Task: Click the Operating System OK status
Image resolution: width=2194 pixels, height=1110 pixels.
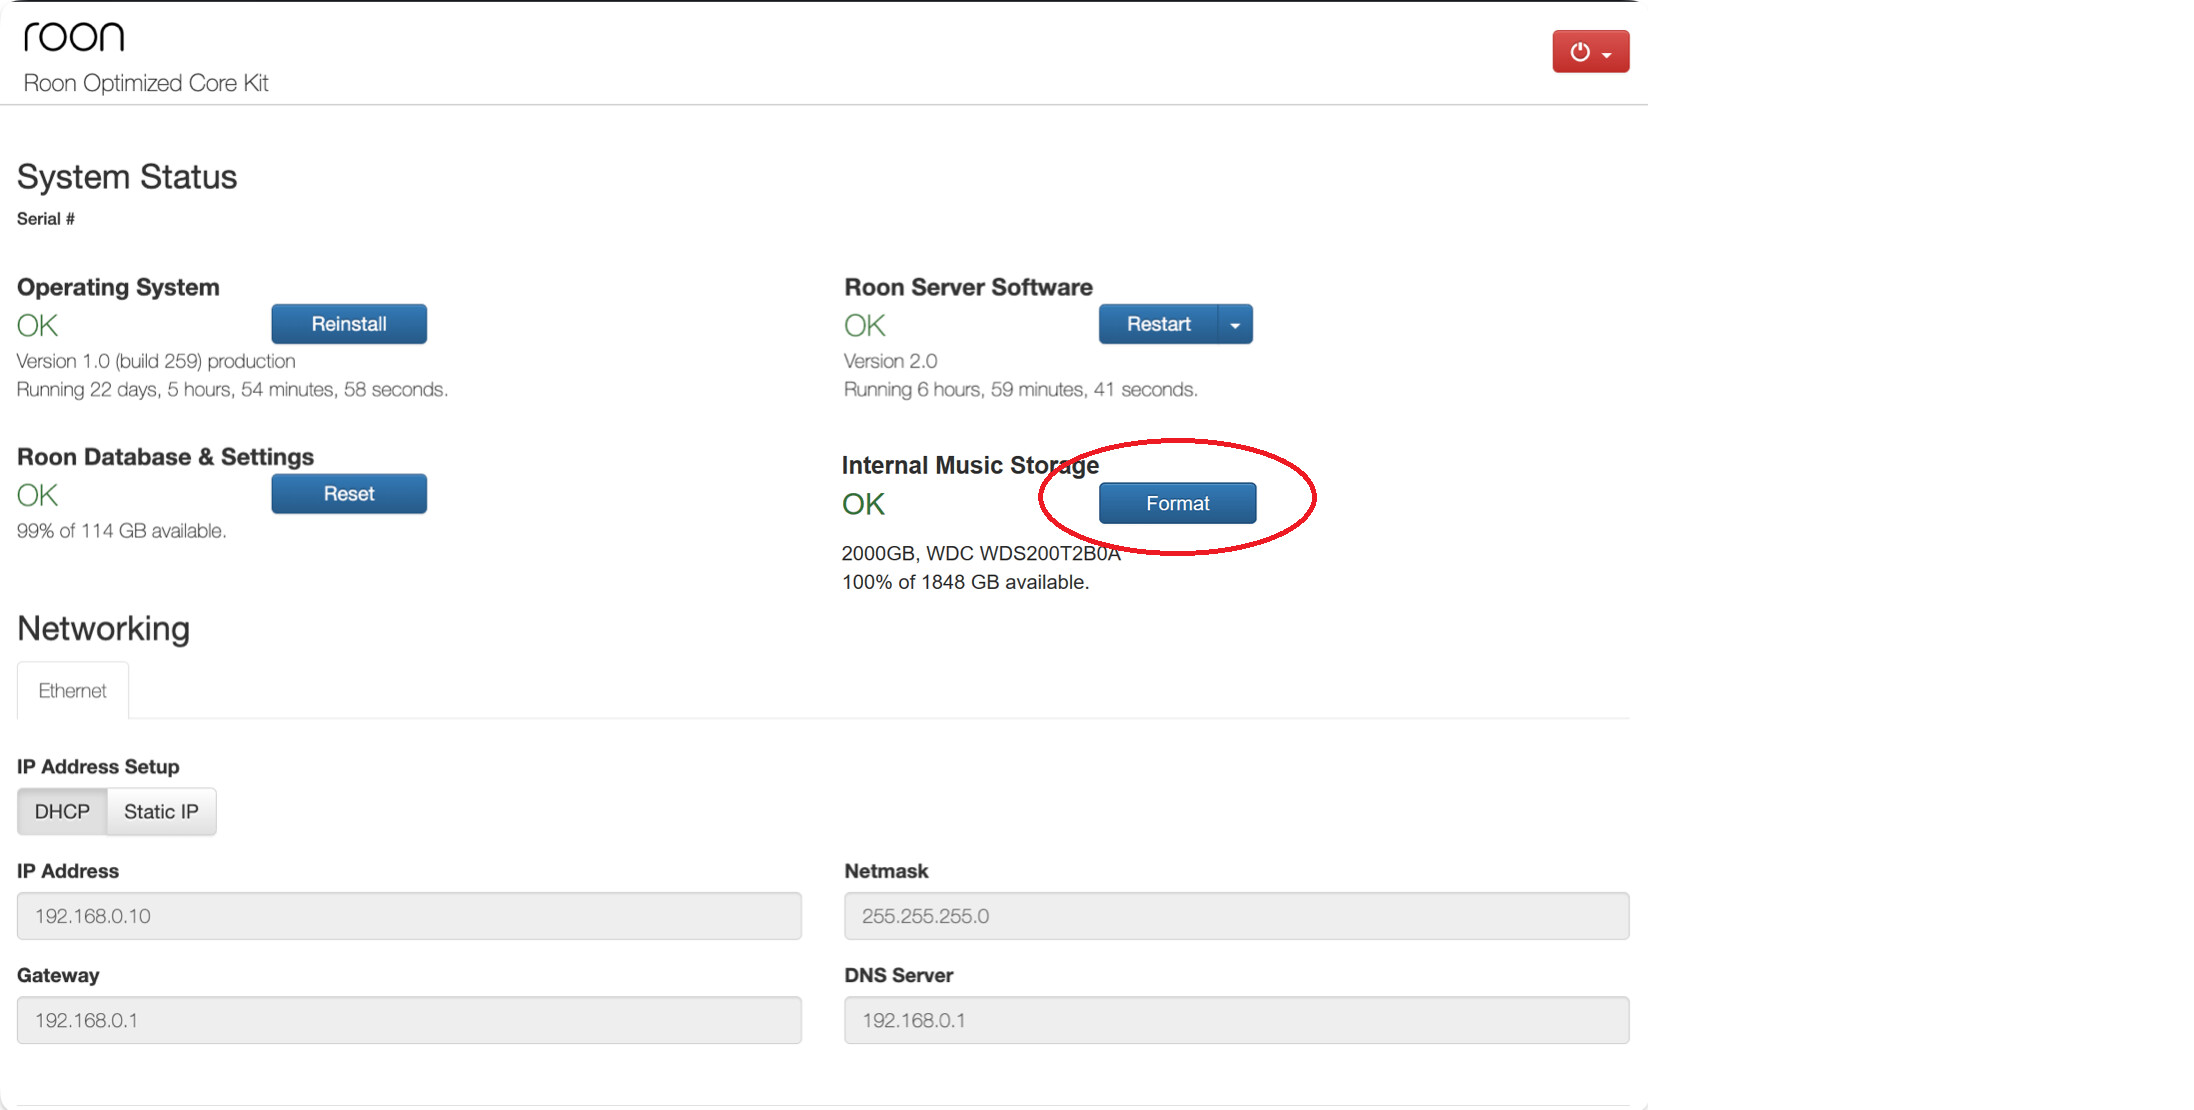Action: click(37, 326)
